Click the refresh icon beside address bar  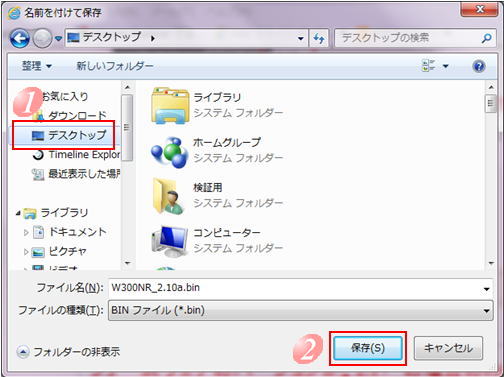319,39
